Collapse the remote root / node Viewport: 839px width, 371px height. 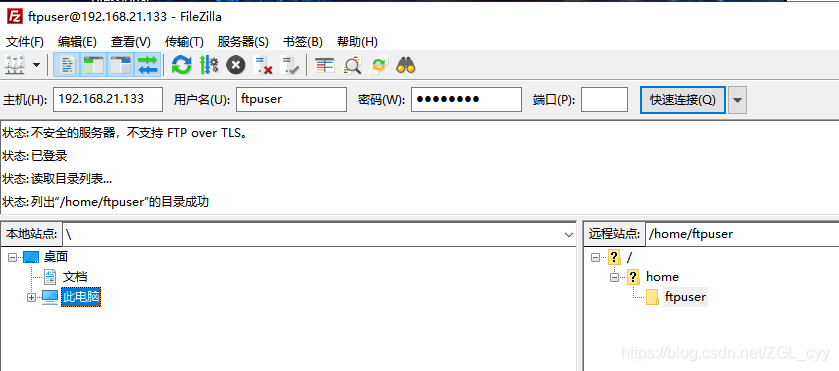[596, 257]
